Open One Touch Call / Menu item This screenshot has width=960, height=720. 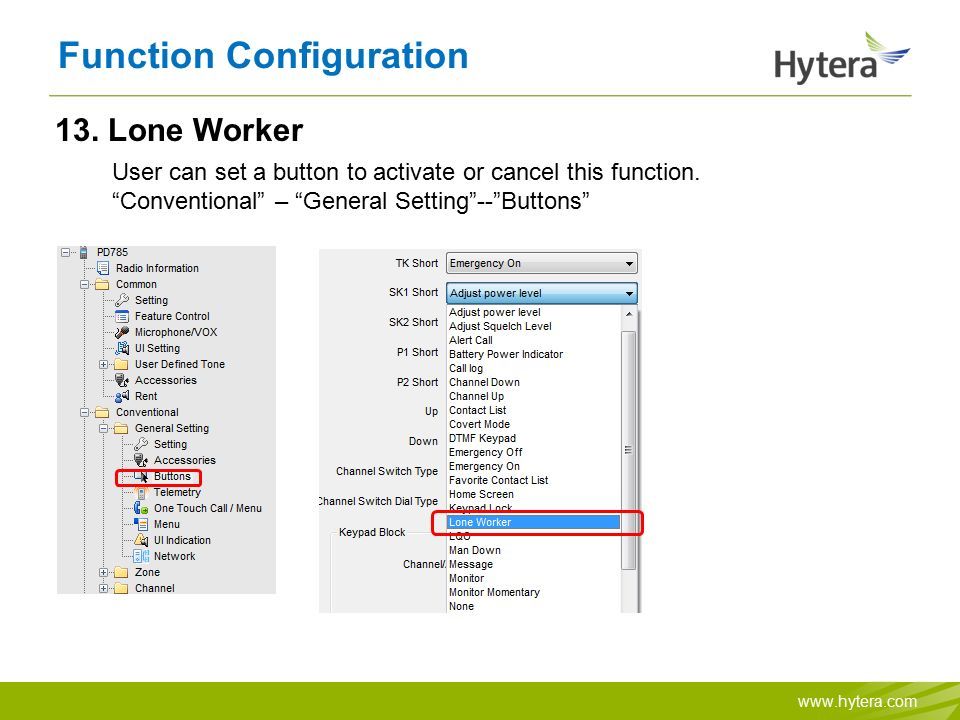click(208, 508)
